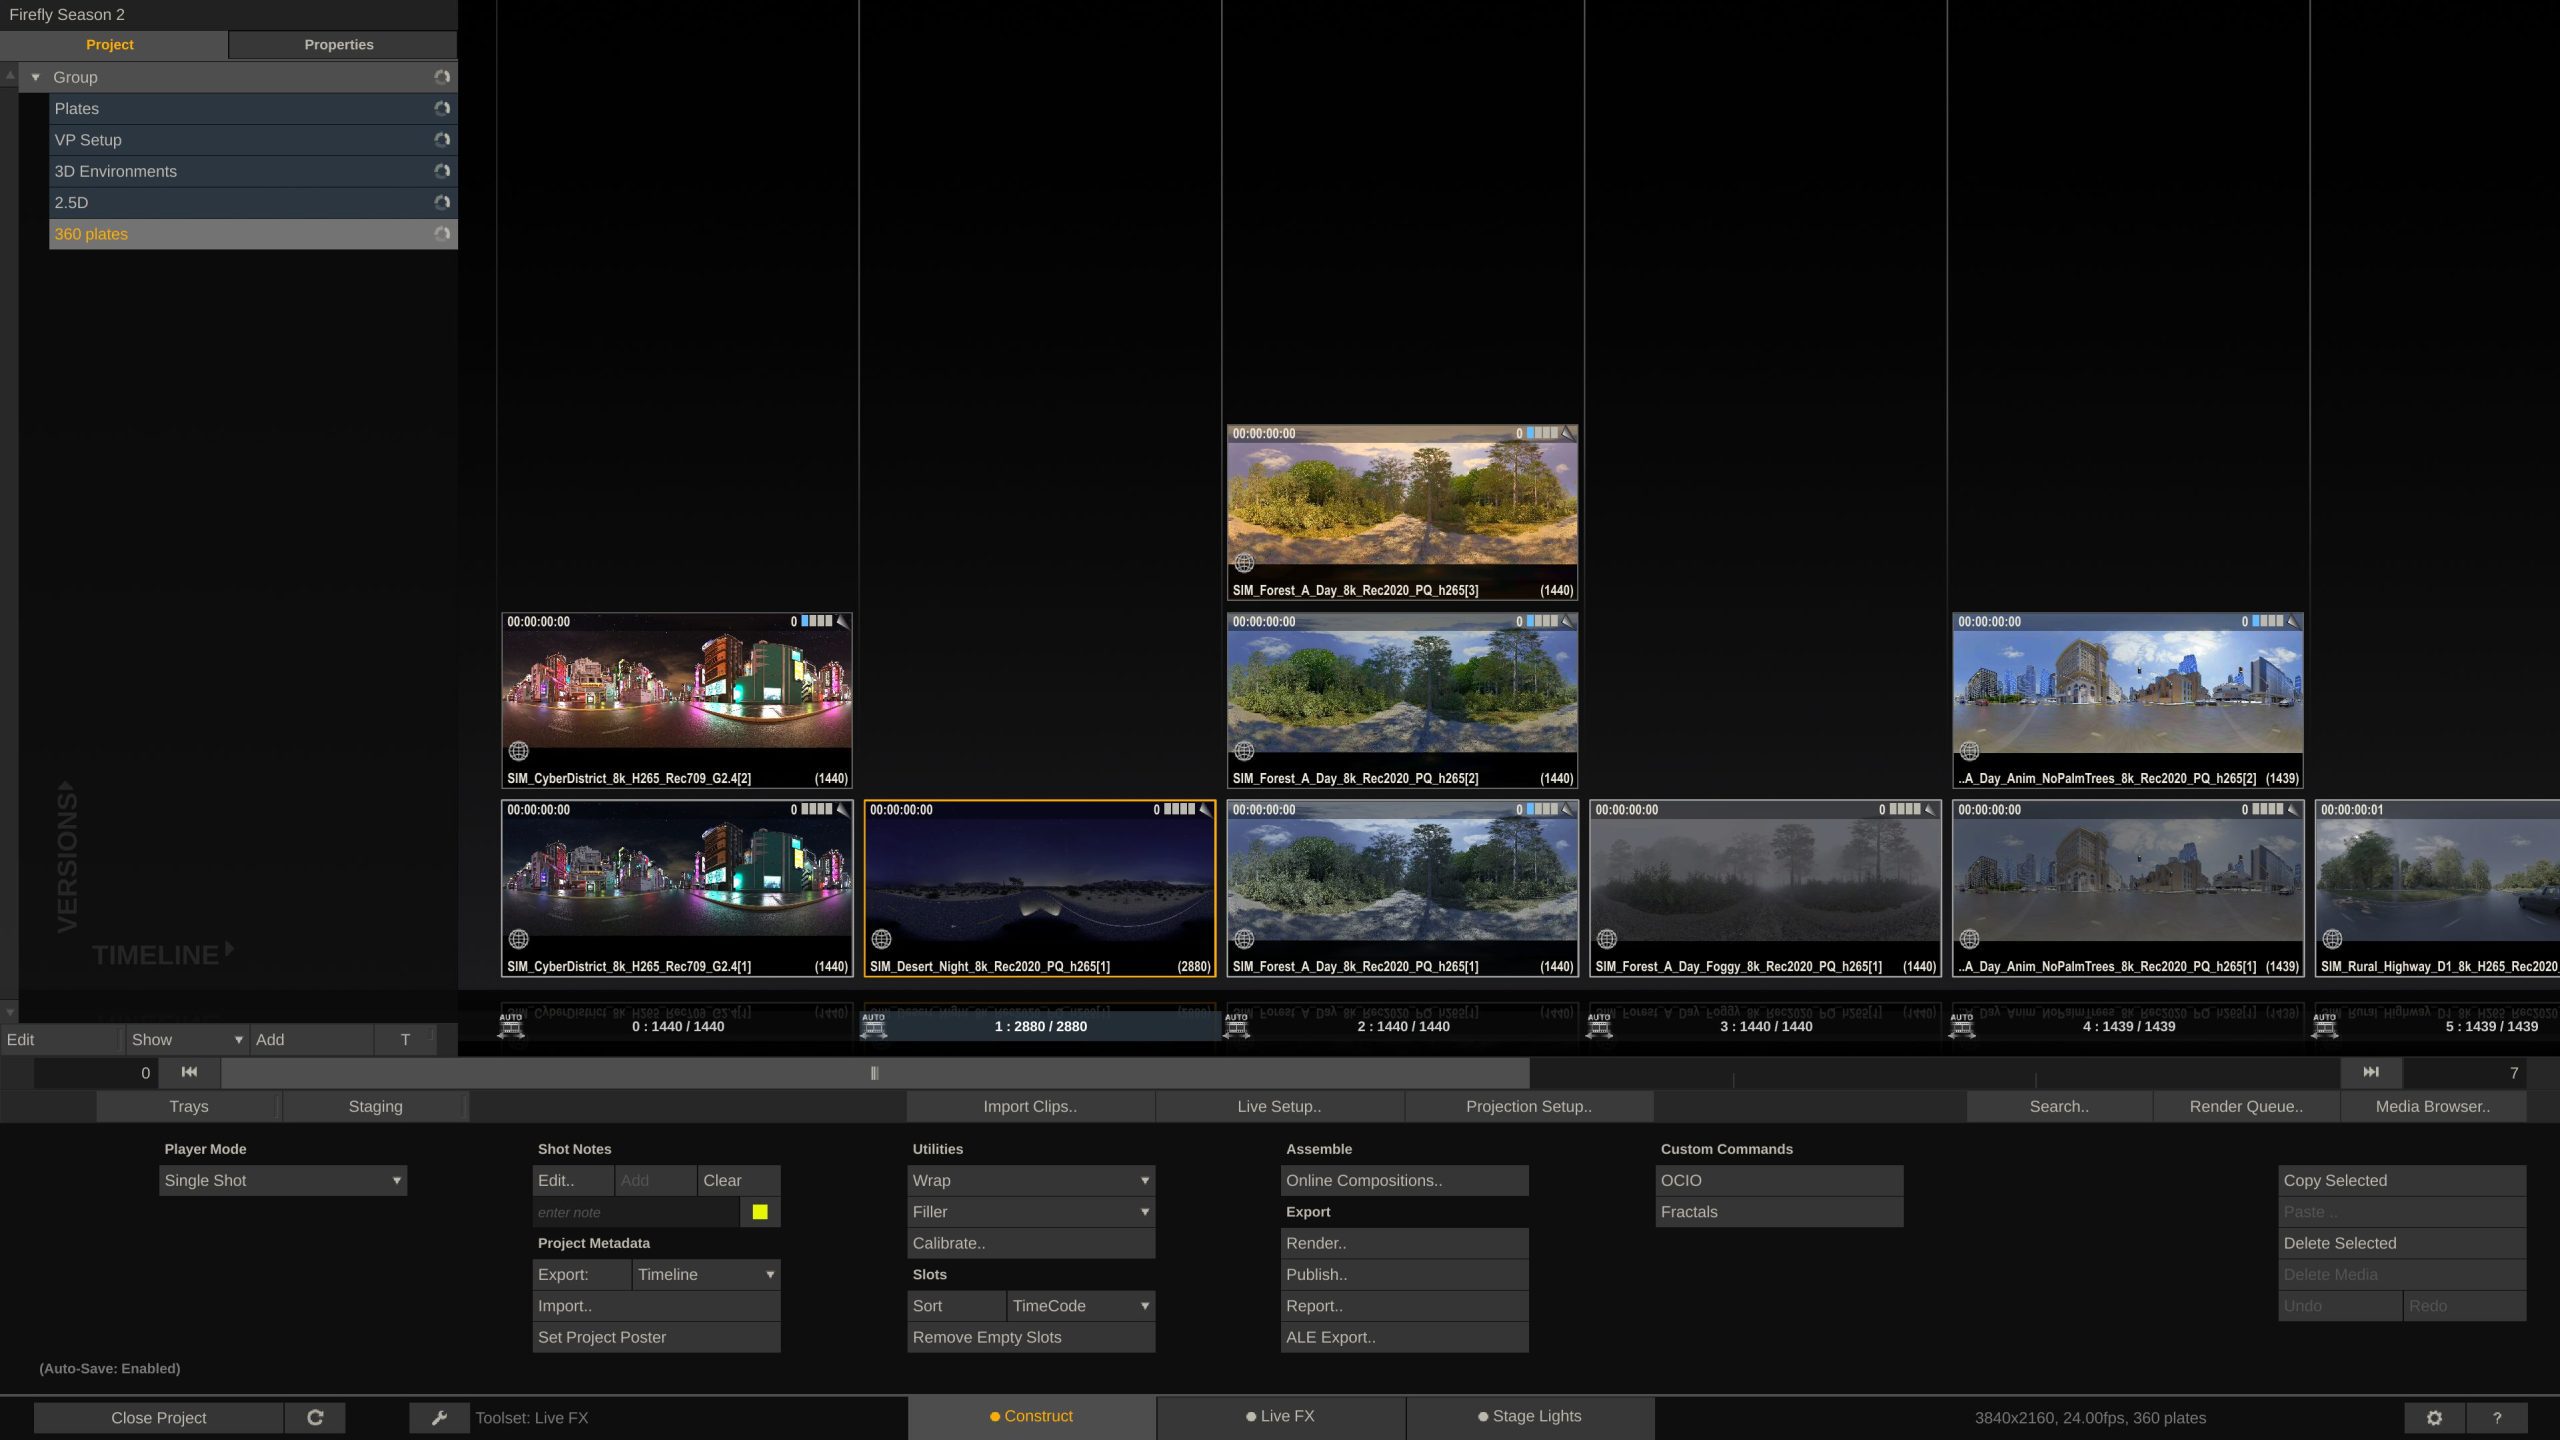Viewport: 2560px width, 1440px height.
Task: Click the refresh icon next to the Plates group
Action: click(x=442, y=108)
